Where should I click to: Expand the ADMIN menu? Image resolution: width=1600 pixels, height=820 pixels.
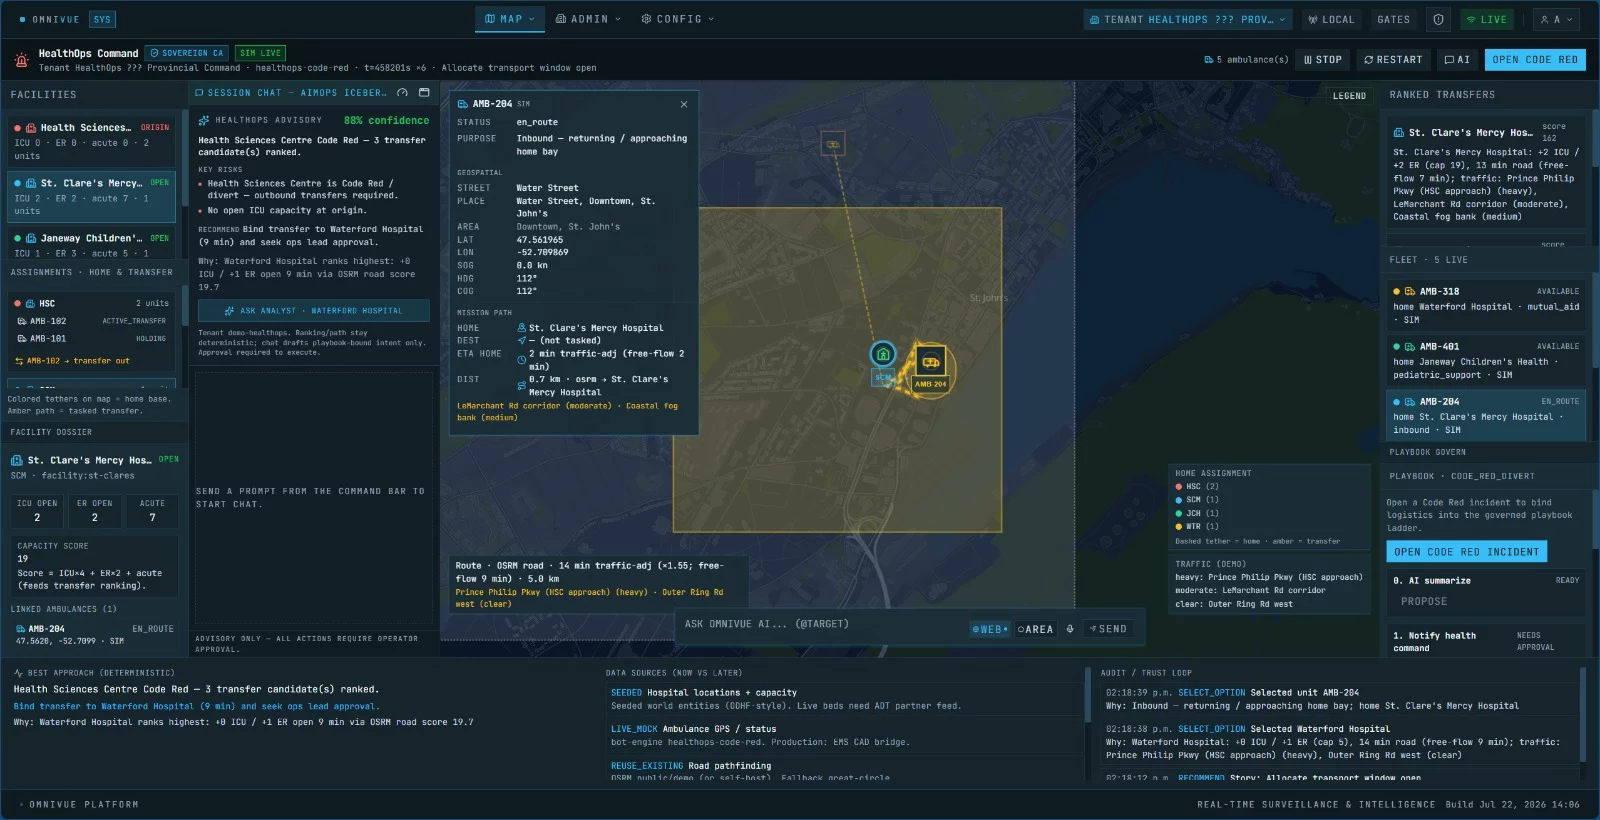[588, 19]
